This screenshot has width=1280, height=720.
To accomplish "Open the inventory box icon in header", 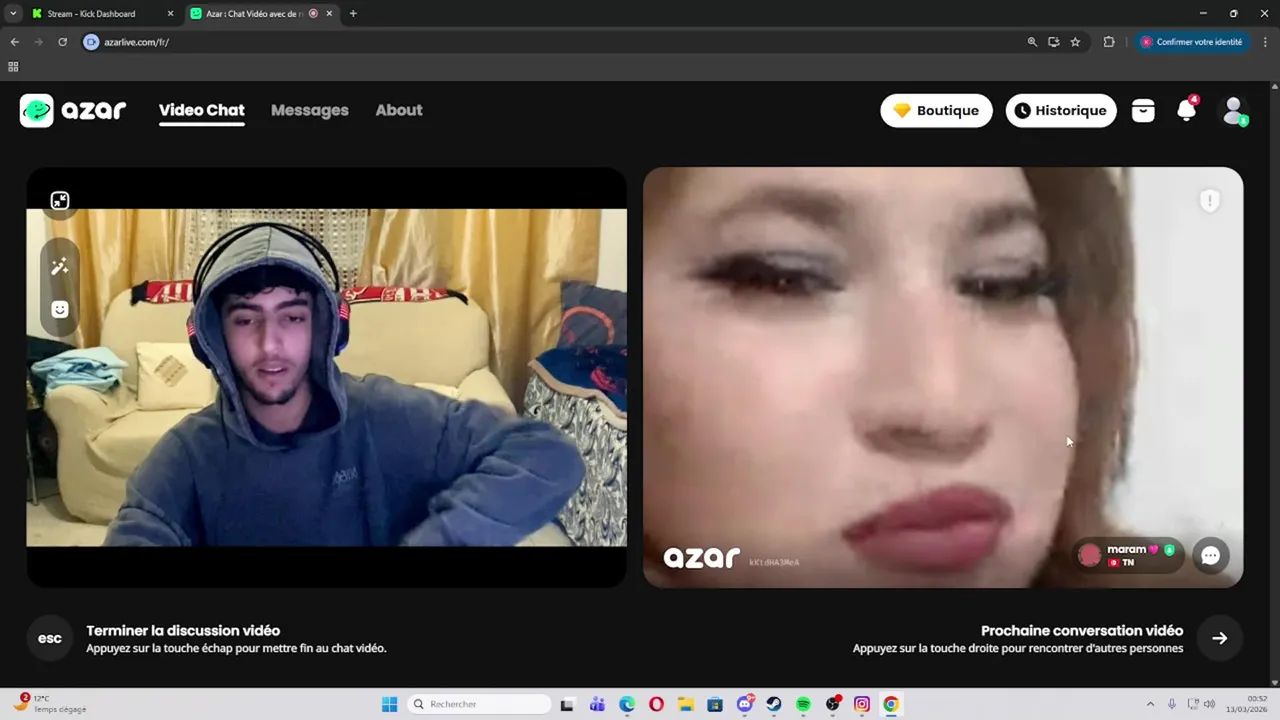I will click(x=1143, y=111).
